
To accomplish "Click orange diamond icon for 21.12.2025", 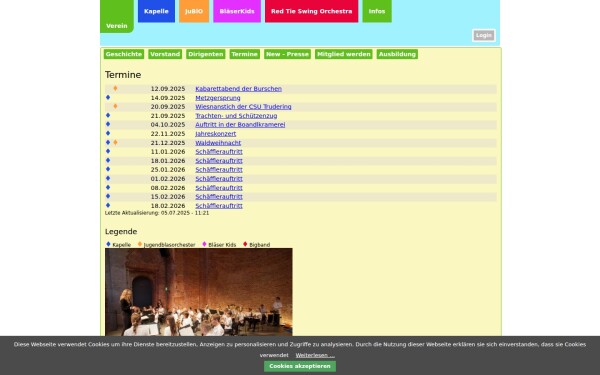I will pyautogui.click(x=115, y=142).
